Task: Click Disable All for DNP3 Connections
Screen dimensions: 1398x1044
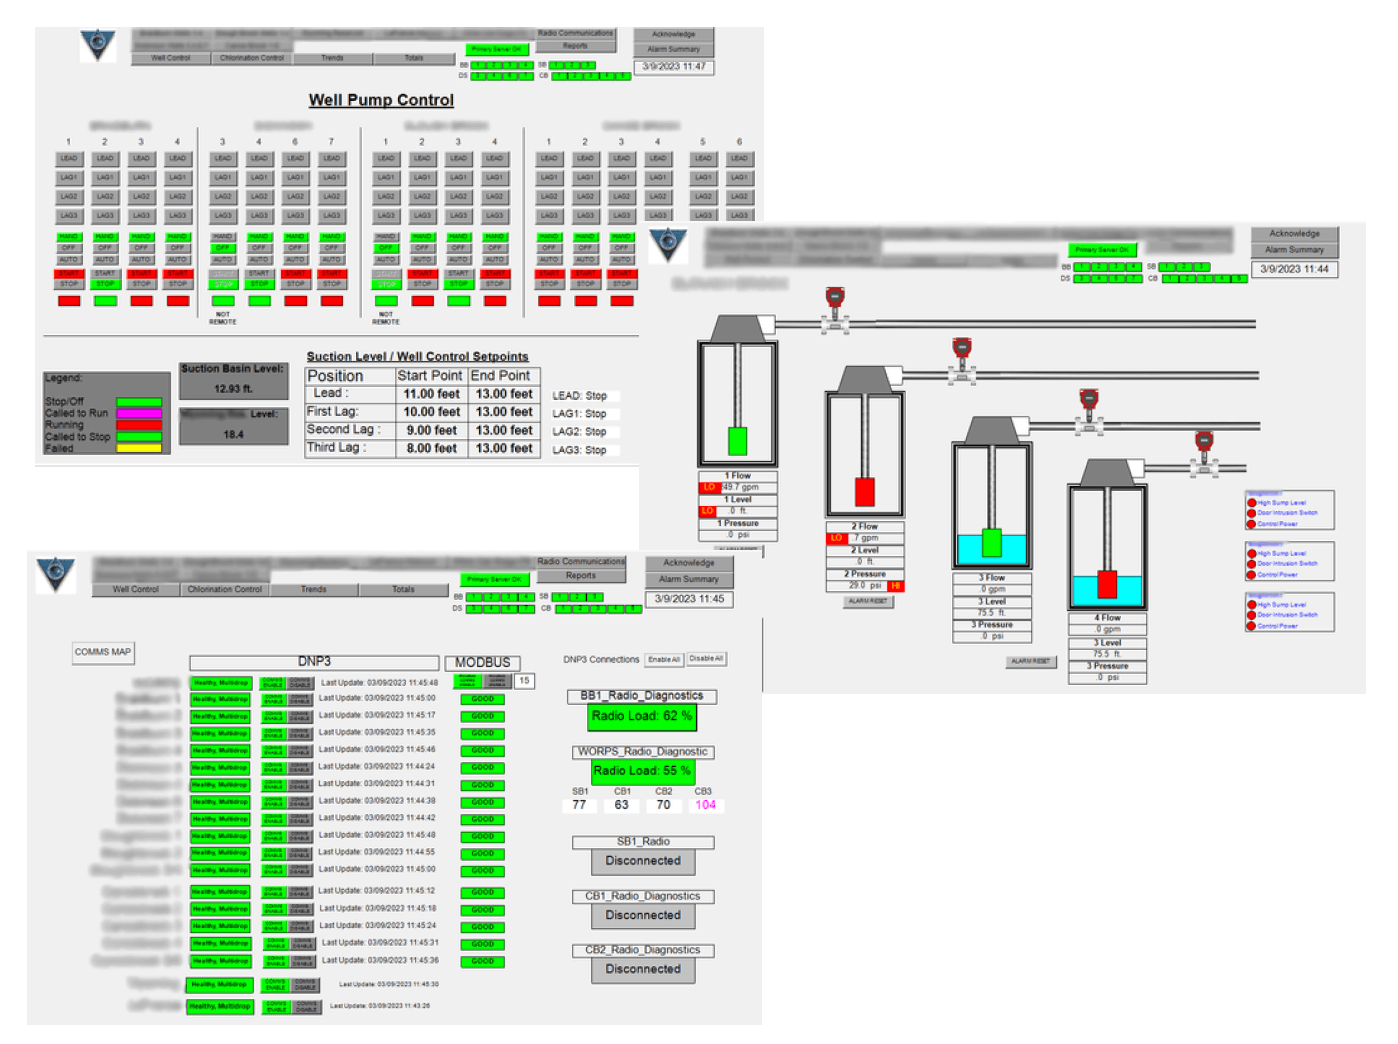Action: click(706, 659)
